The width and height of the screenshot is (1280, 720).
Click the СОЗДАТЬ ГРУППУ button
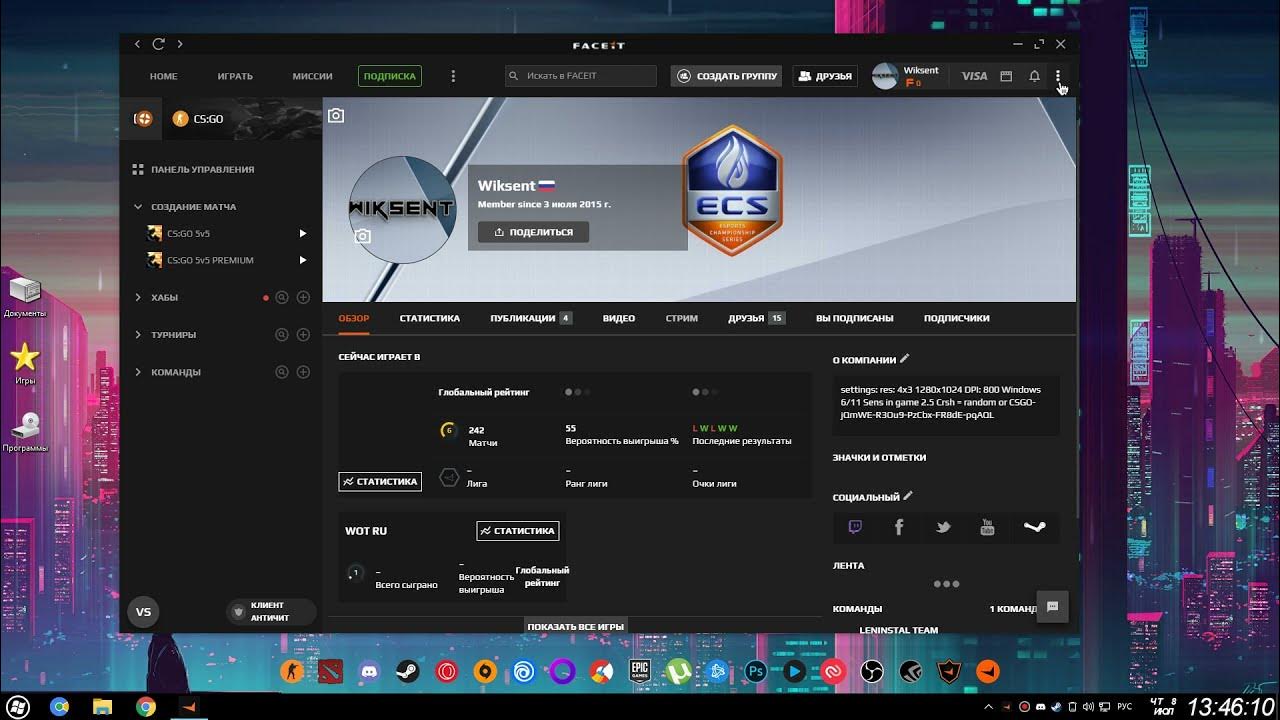[x=728, y=76]
